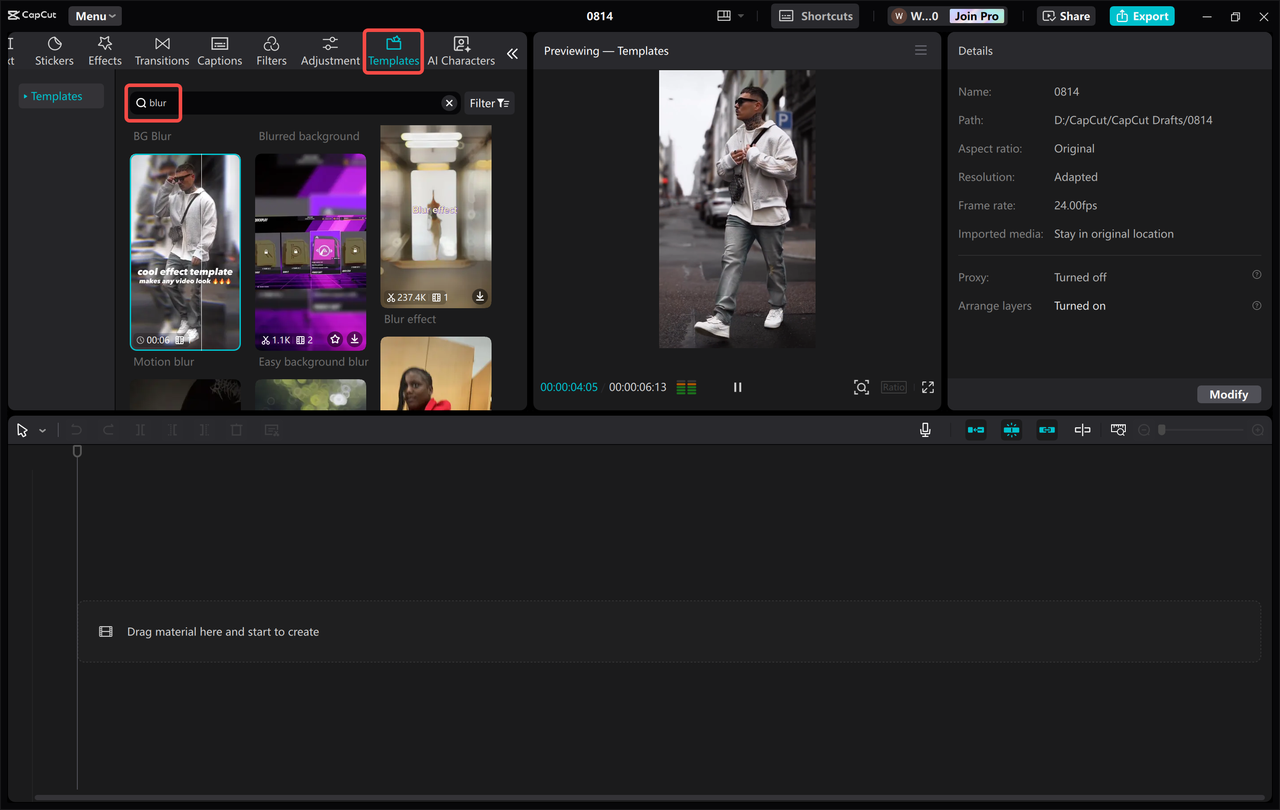Switch to the Transitions panel
Viewport: 1280px width, 810px height.
[x=161, y=51]
